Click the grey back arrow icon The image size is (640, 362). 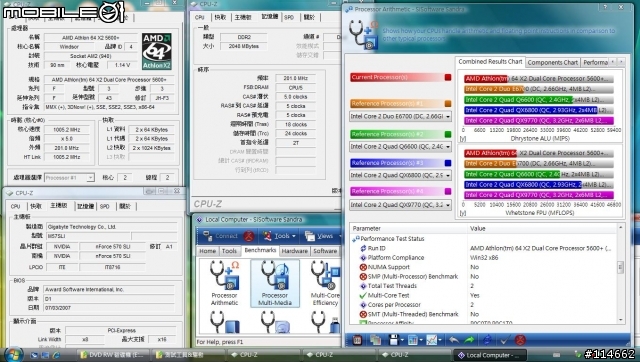coord(453,340)
